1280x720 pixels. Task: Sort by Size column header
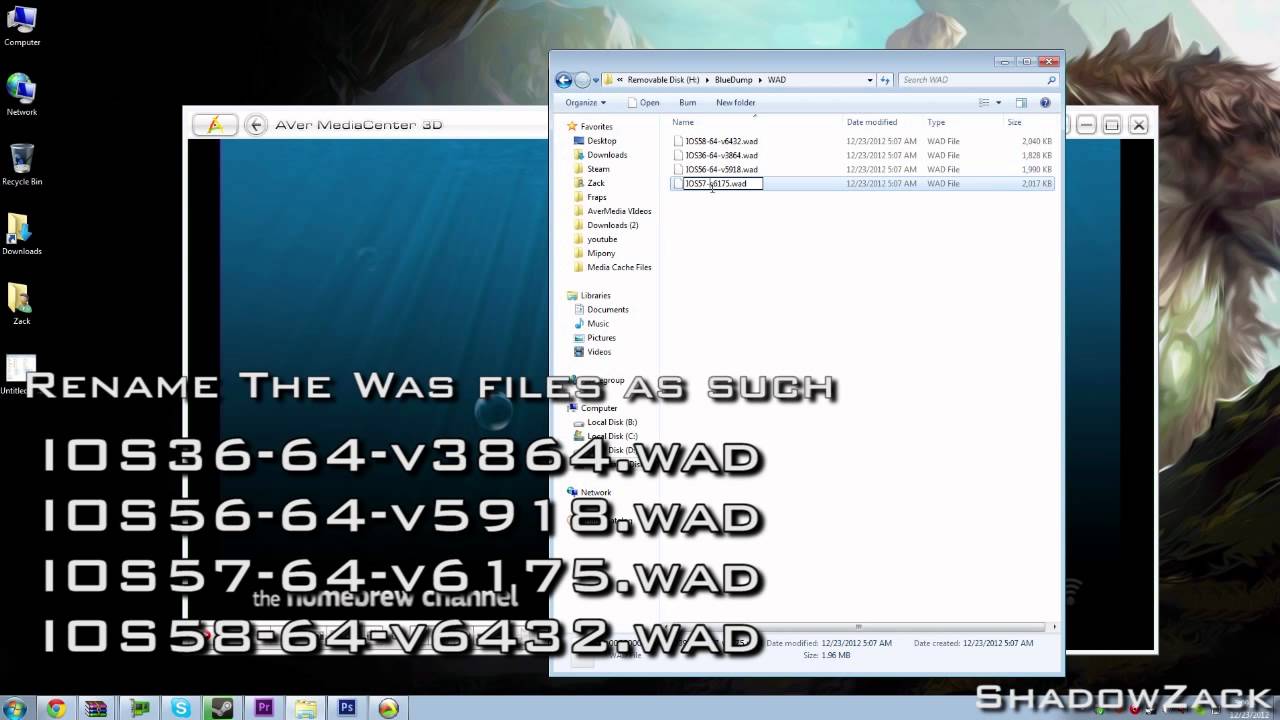click(x=1014, y=122)
